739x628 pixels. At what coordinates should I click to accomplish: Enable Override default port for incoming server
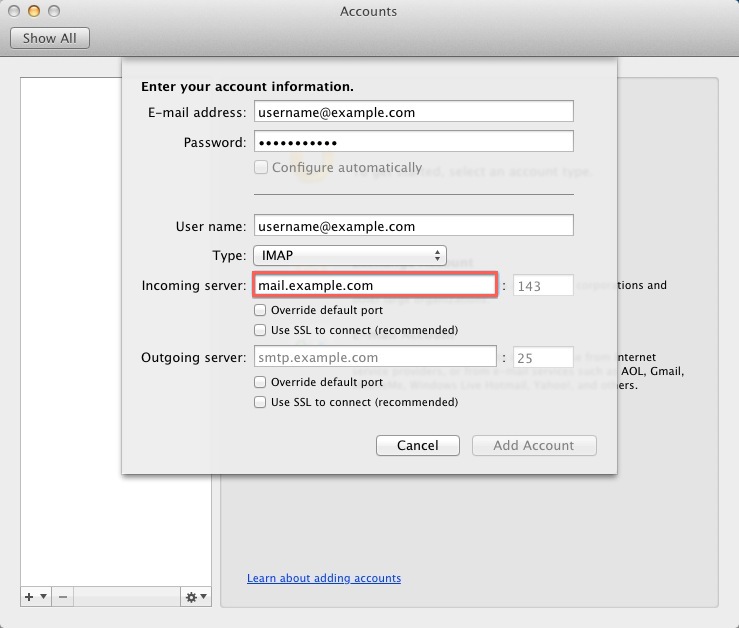coord(260,310)
